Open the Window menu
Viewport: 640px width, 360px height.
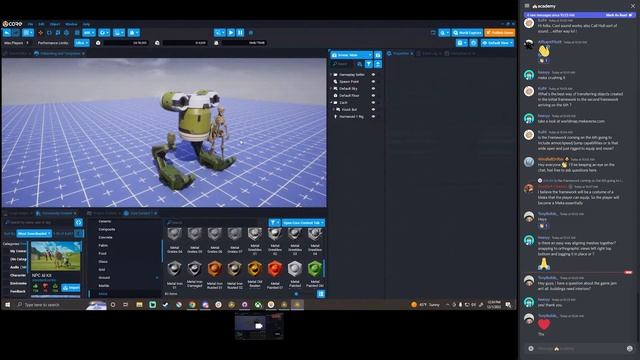(x=71, y=24)
